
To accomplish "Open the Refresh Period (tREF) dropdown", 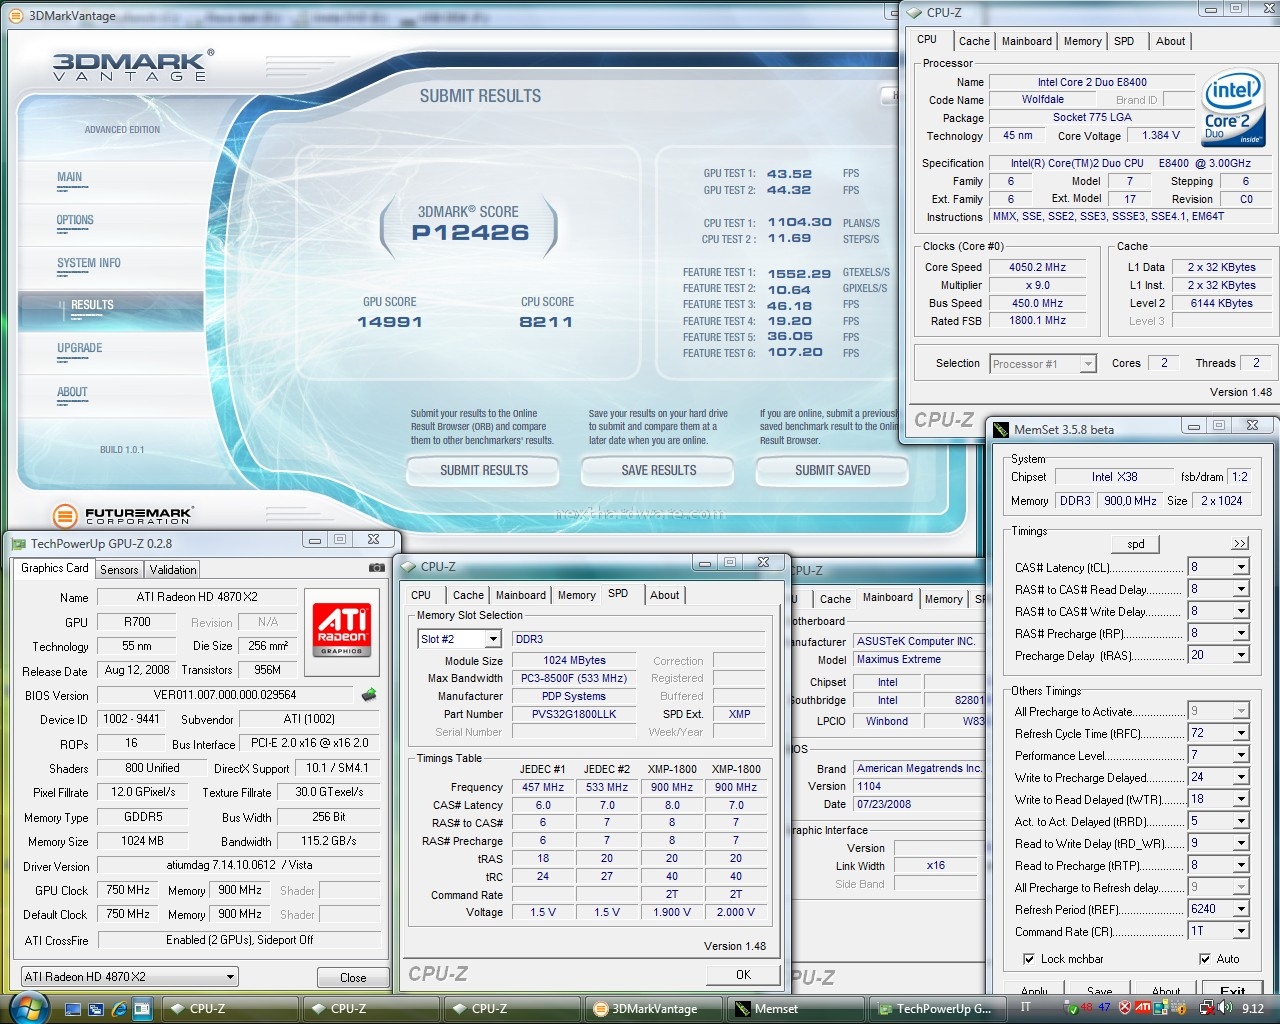I will click(x=1241, y=909).
